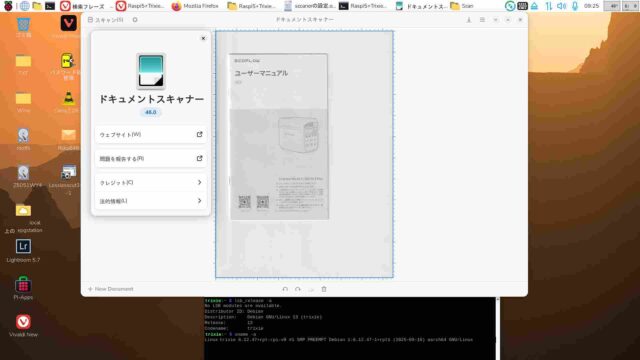Open the volume speaker tray icon

coord(562,6)
